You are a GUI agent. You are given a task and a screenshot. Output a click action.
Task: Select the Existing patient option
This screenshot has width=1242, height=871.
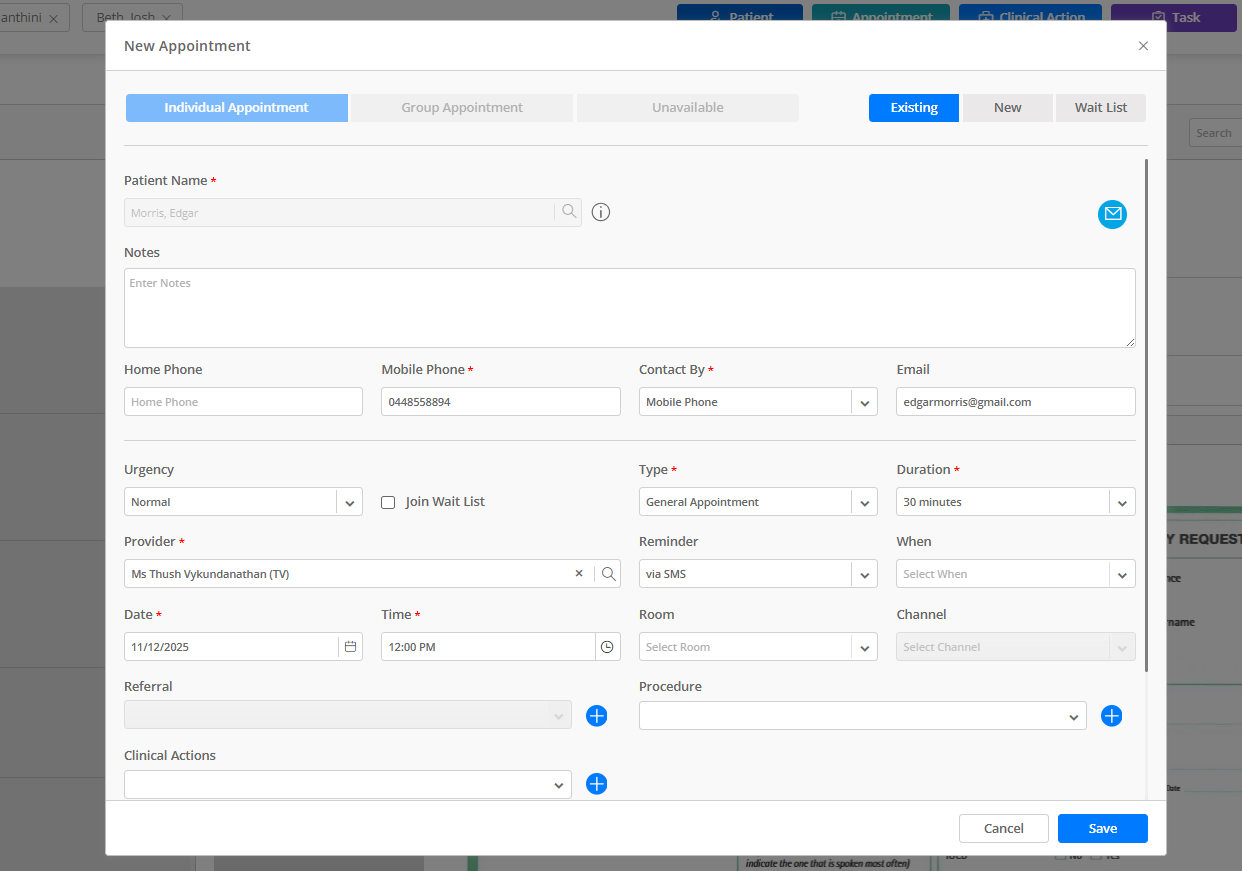click(x=914, y=108)
